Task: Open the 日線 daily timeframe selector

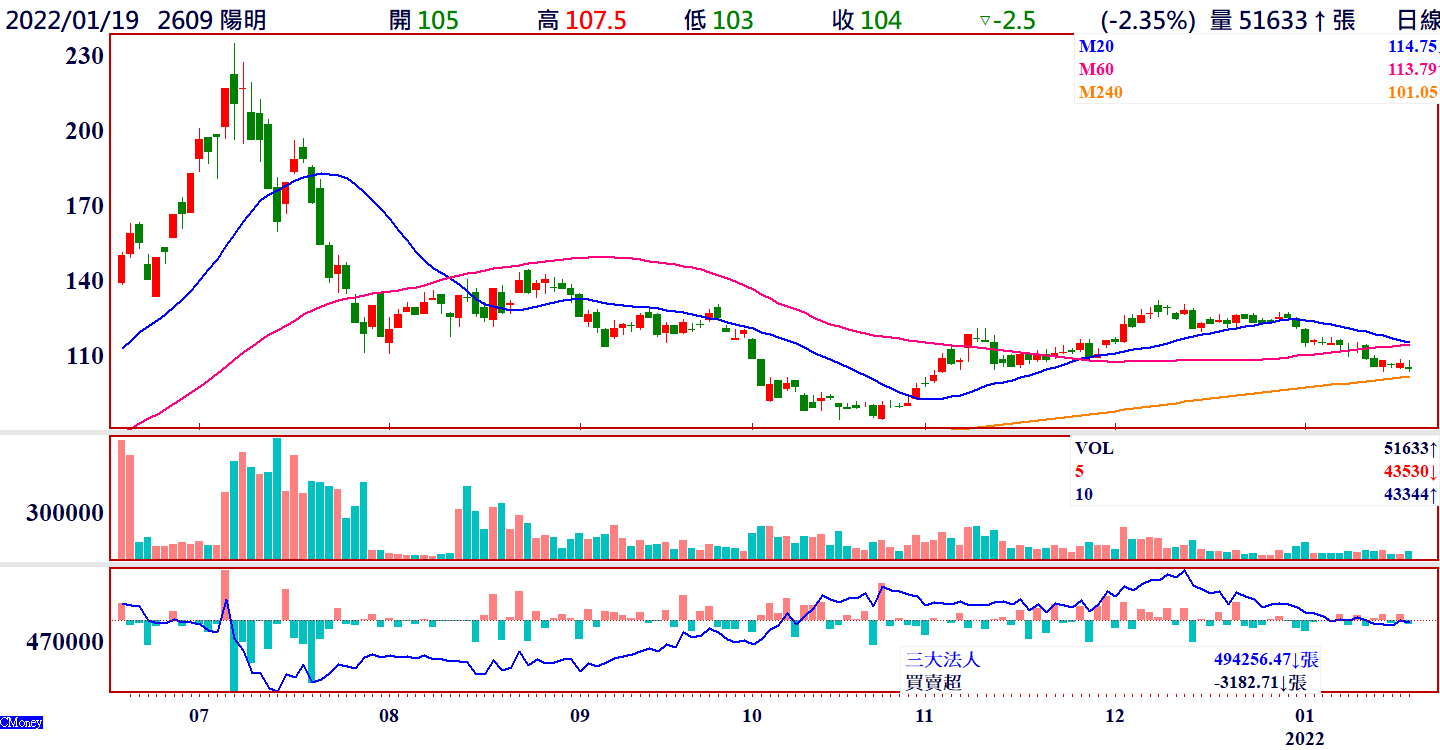Action: tap(1417, 21)
